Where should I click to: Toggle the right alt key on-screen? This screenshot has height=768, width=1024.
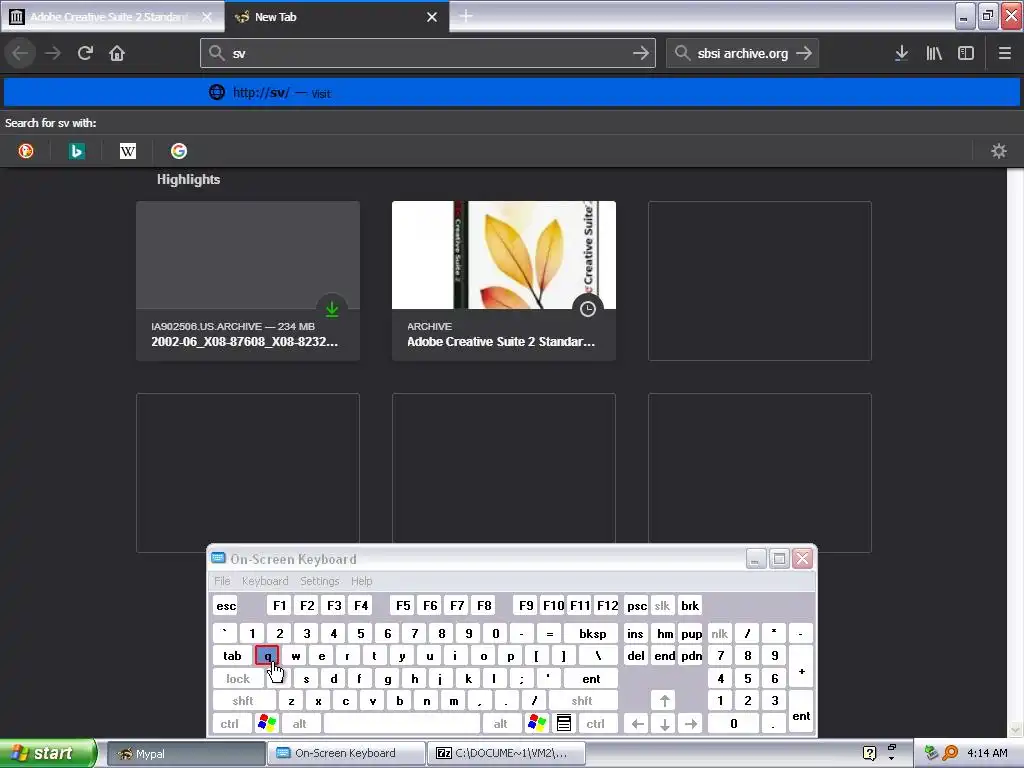(500, 724)
